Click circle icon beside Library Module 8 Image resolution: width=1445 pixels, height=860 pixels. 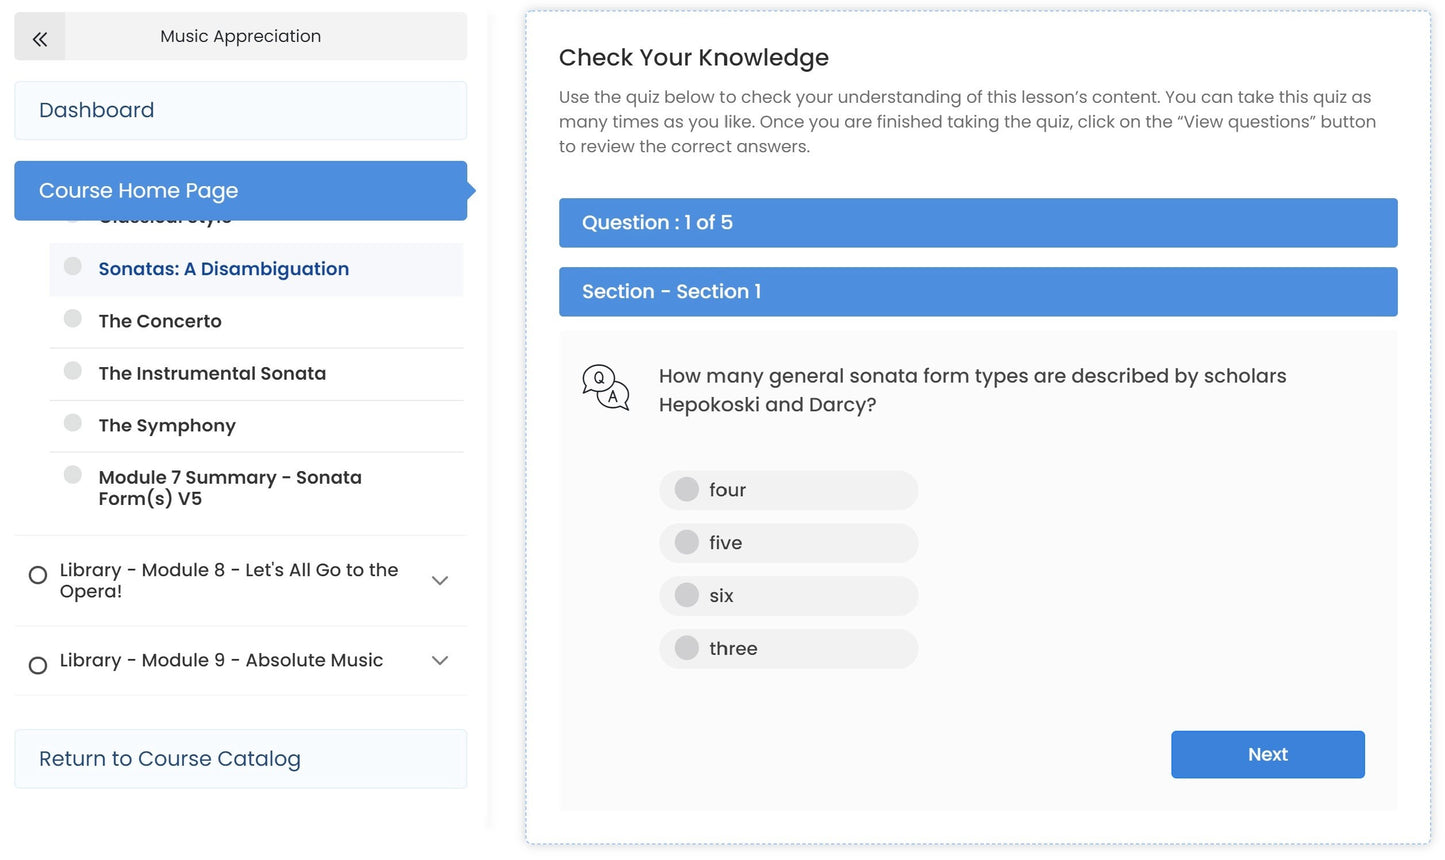[38, 576]
